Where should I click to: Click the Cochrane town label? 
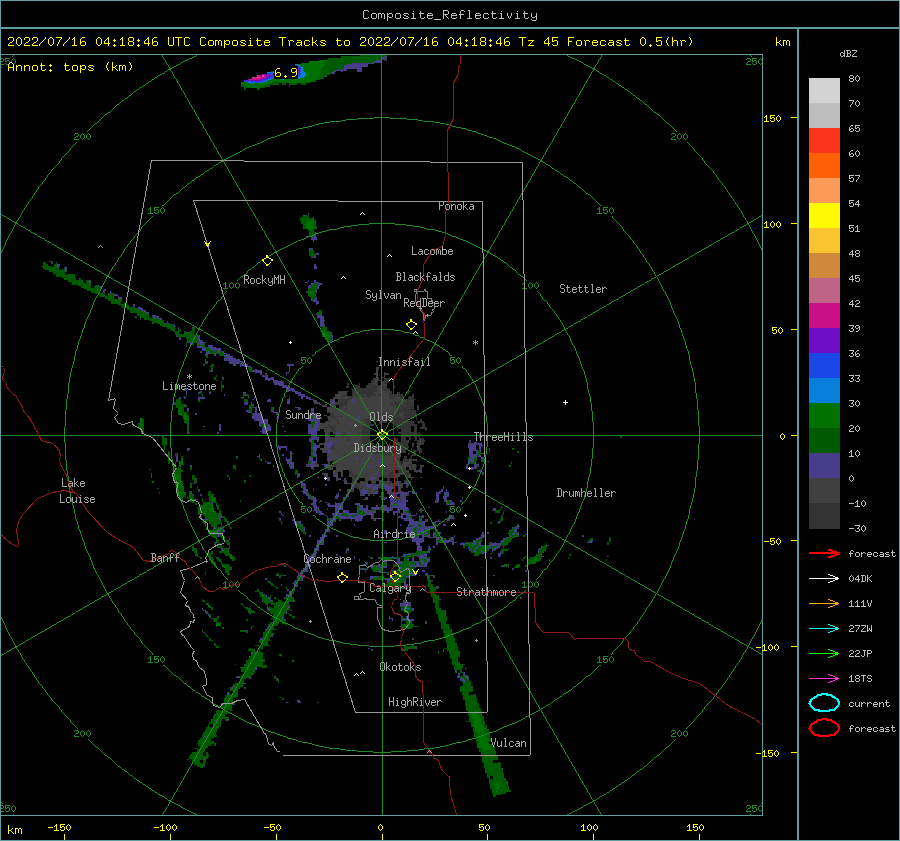(327, 559)
